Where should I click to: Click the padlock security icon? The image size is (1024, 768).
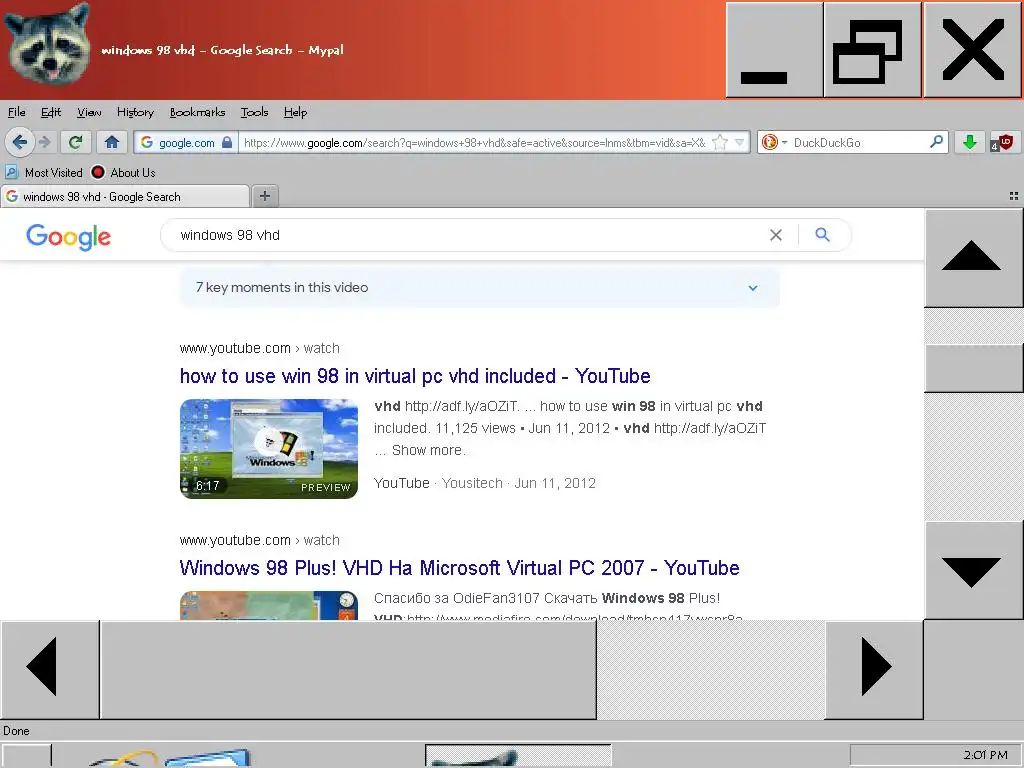pyautogui.click(x=227, y=142)
